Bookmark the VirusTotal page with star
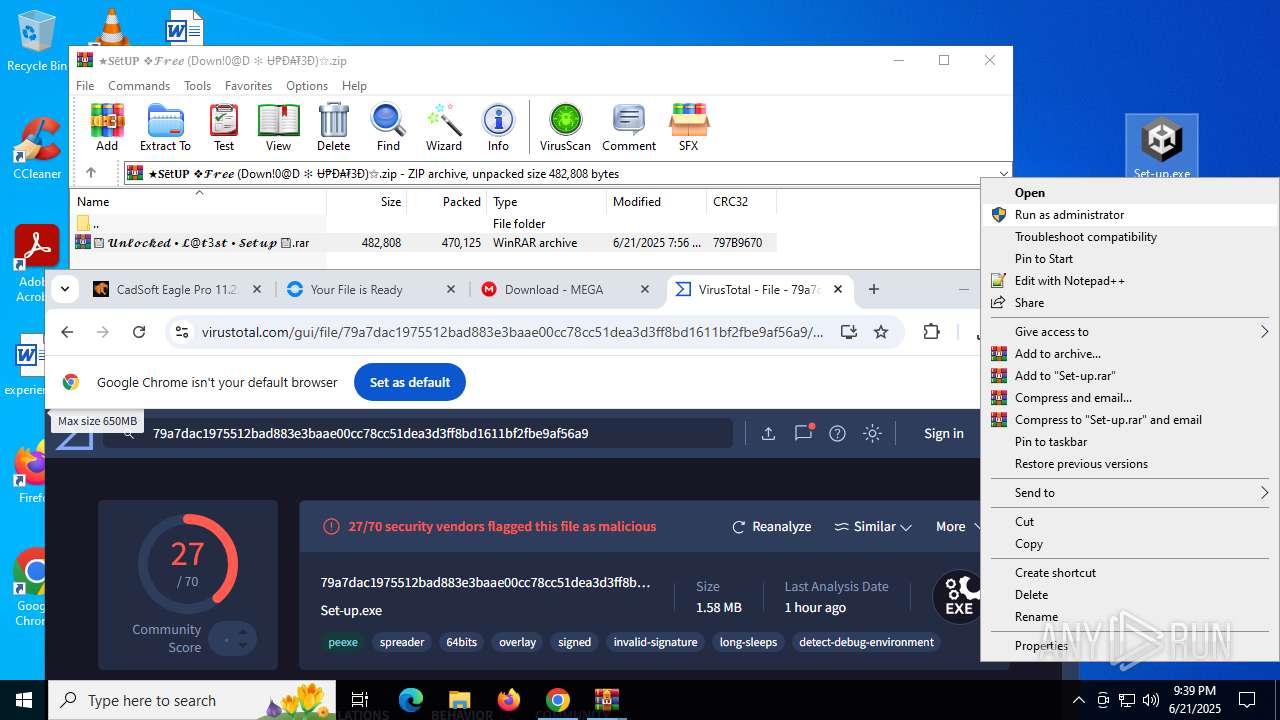 tap(881, 332)
